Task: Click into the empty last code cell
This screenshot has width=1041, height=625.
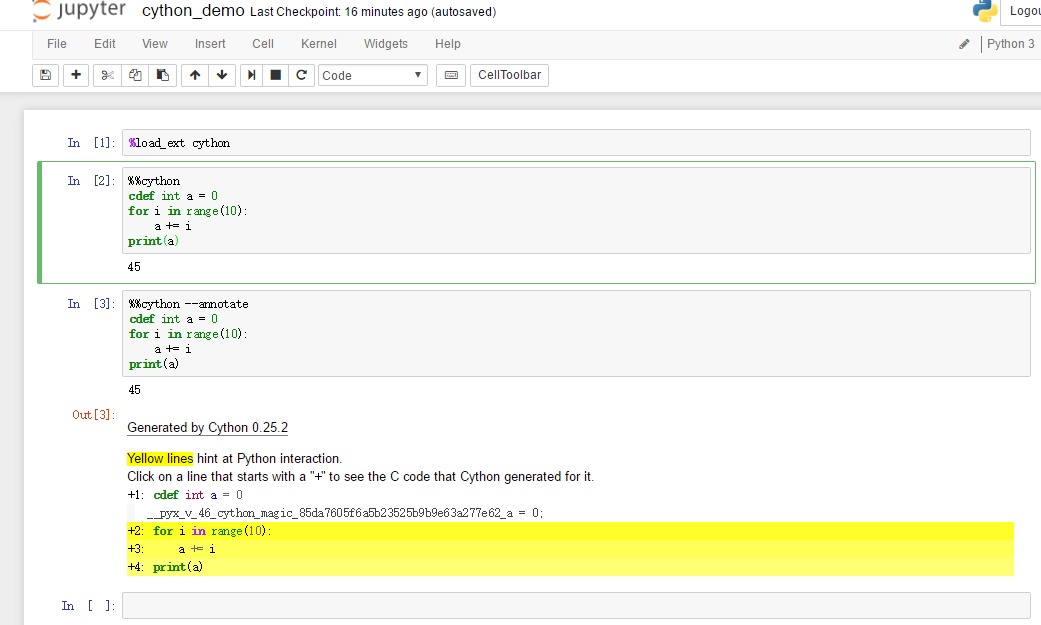Action: 576,606
